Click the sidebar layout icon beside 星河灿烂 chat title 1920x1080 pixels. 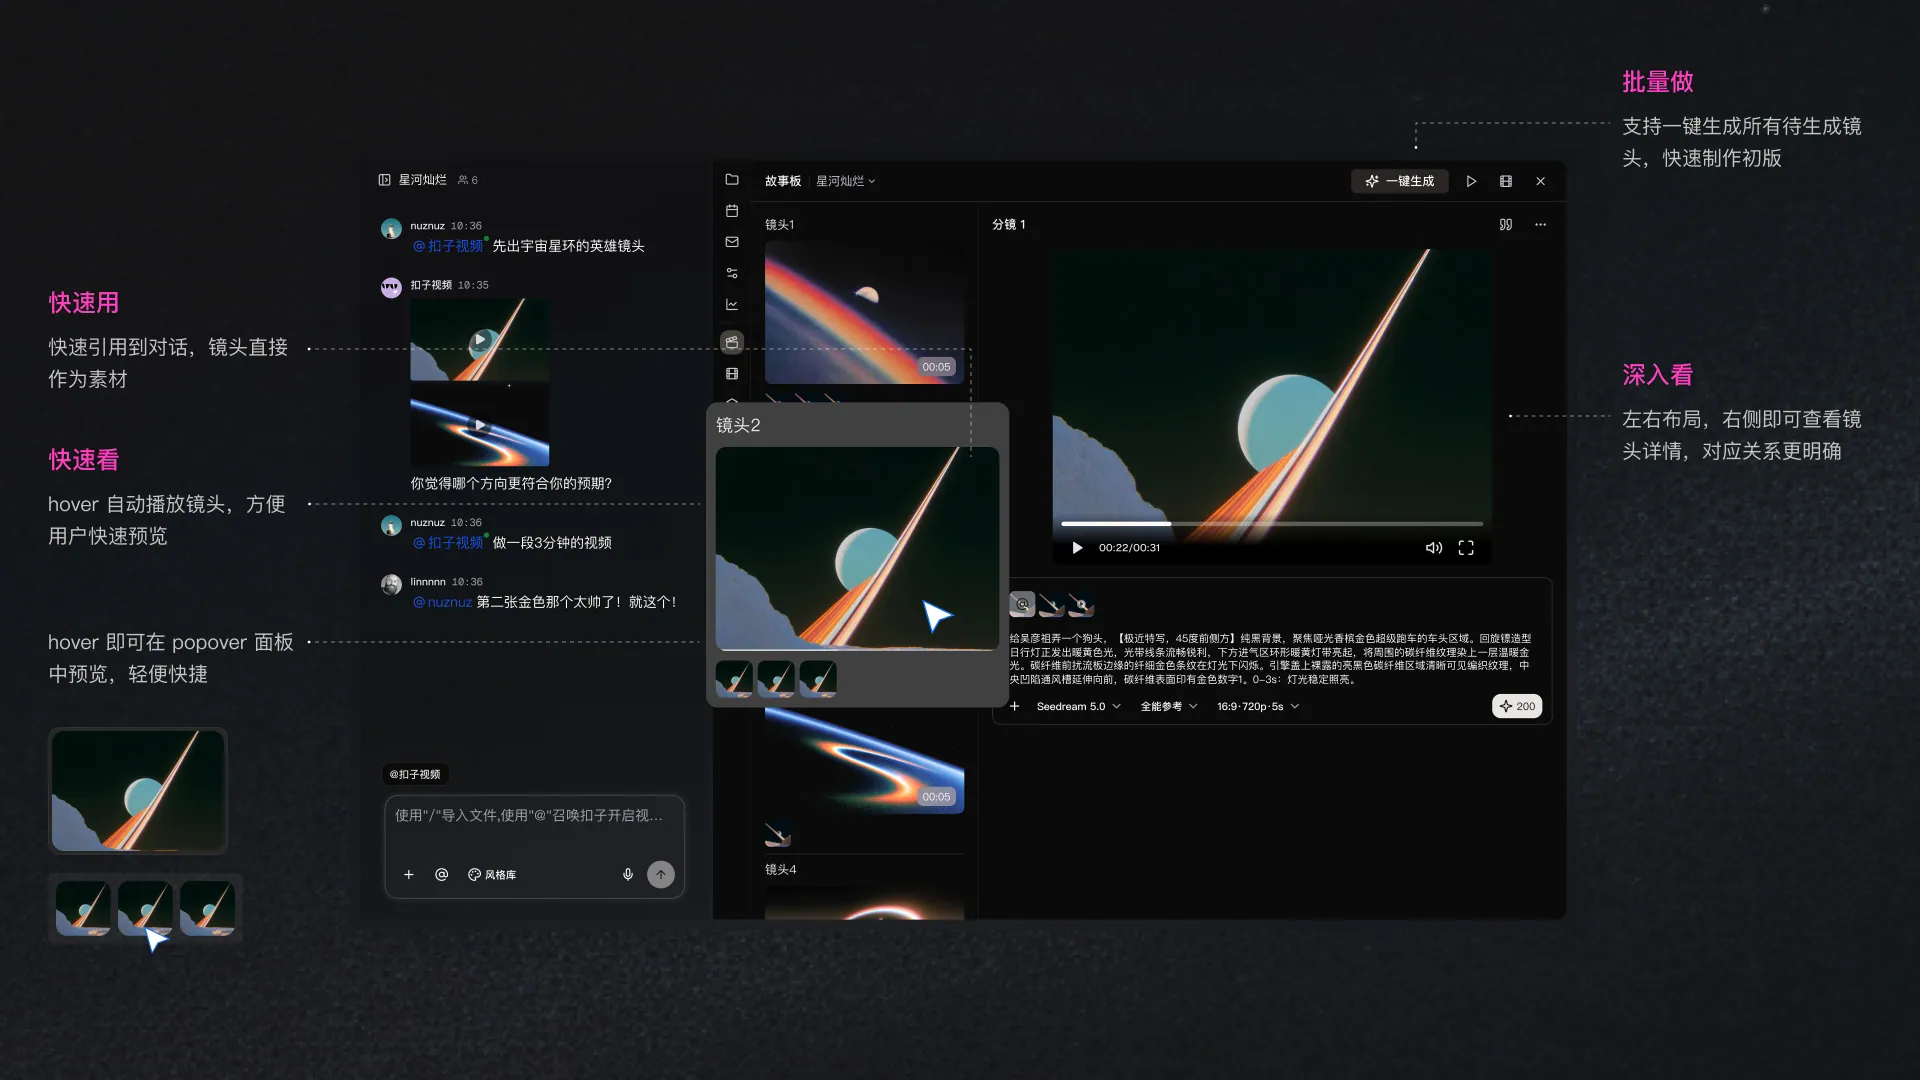click(x=384, y=180)
